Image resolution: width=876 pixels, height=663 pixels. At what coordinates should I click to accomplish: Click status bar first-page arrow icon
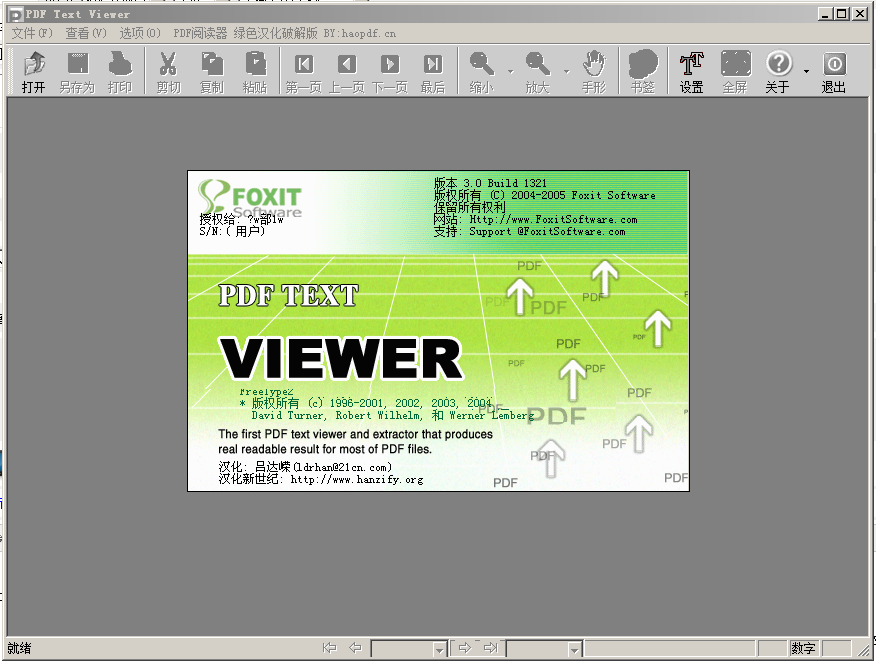coord(330,648)
